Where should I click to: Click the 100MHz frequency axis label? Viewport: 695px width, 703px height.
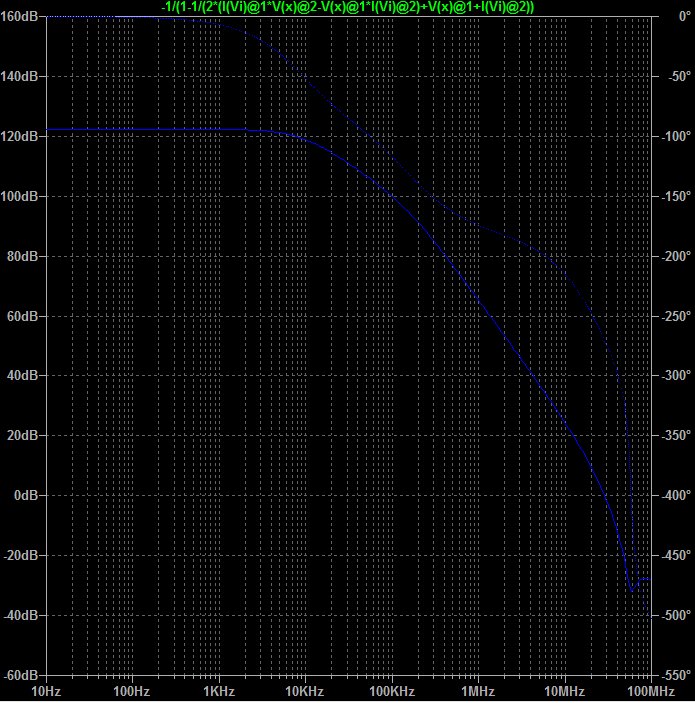[651, 691]
